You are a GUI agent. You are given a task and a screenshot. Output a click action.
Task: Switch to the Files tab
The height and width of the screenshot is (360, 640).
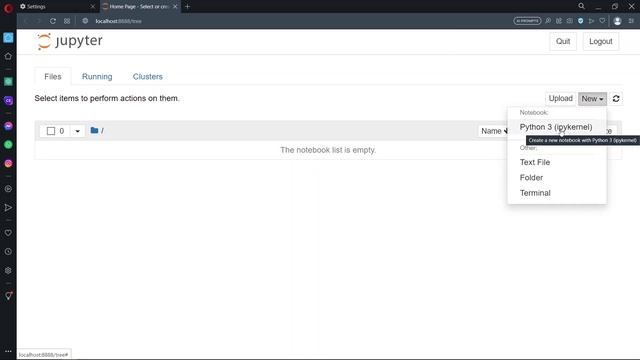tap(53, 76)
